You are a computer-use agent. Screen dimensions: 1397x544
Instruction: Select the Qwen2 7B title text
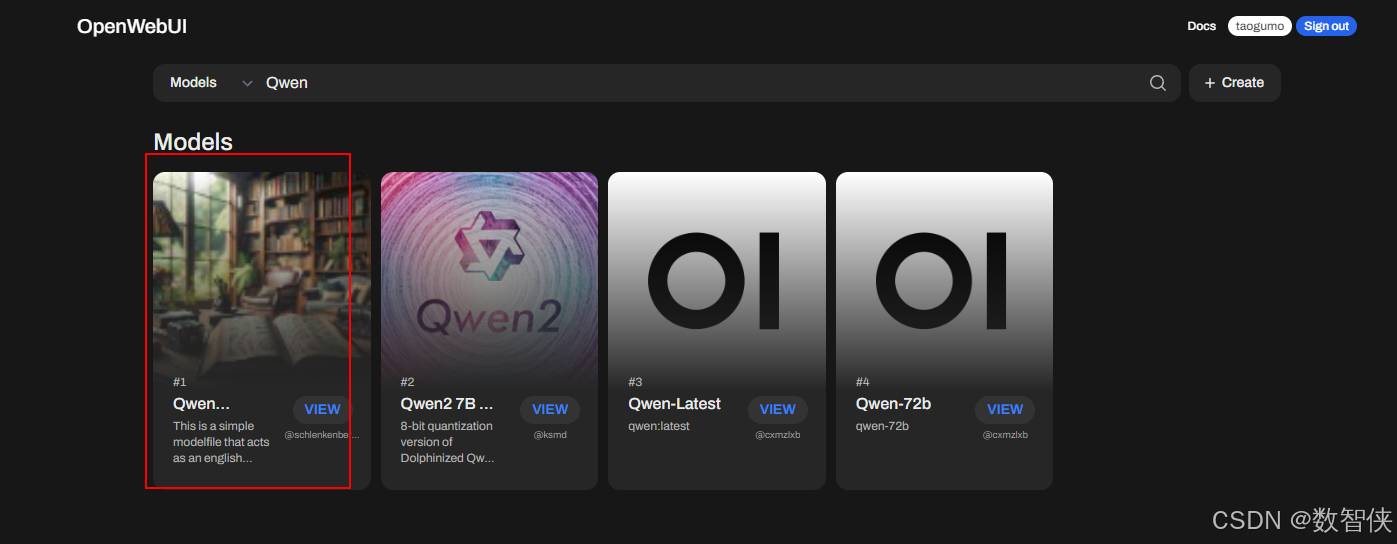pos(447,404)
